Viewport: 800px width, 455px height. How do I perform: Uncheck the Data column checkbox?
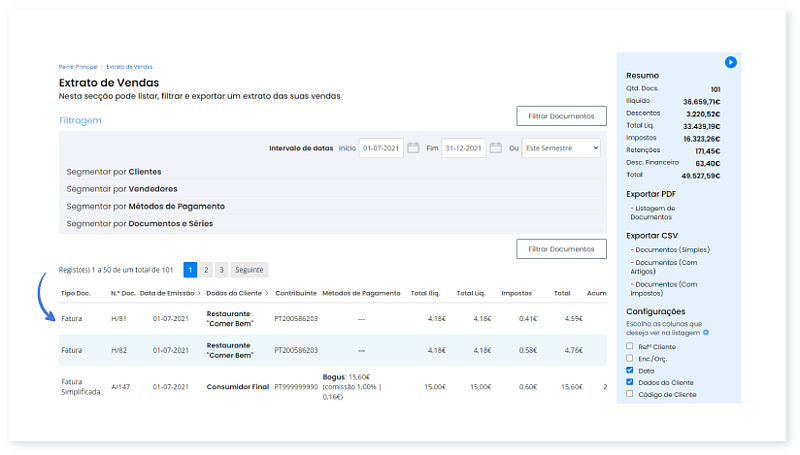pyautogui.click(x=630, y=370)
